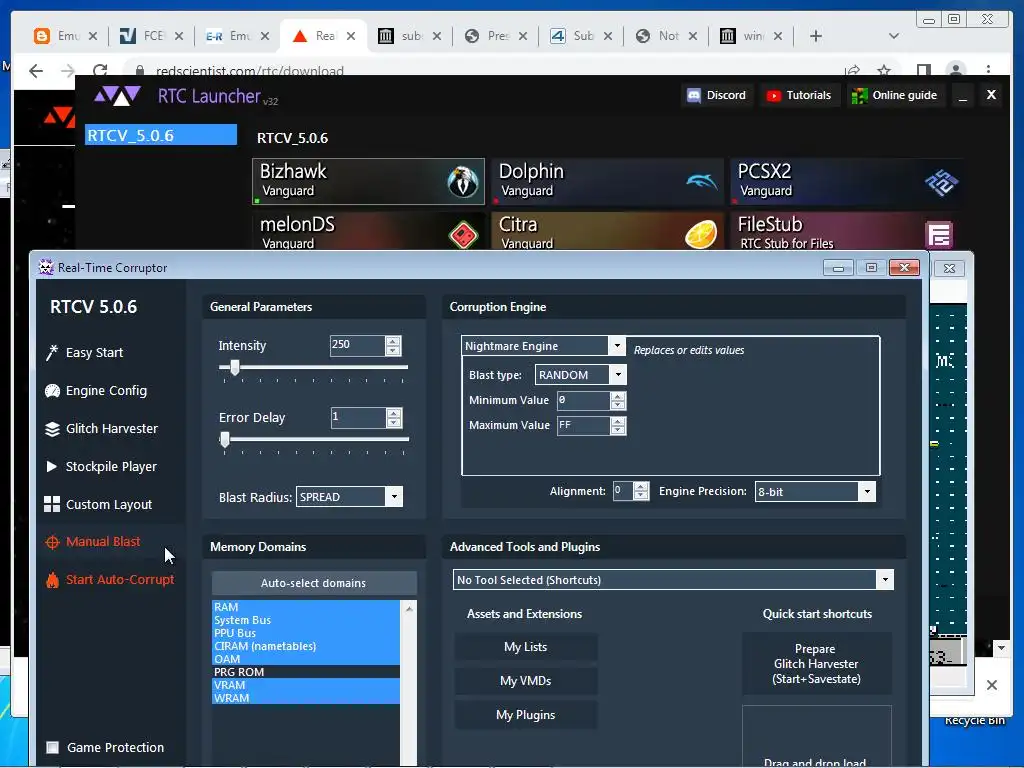Click Citra orange fruit icon

701,234
